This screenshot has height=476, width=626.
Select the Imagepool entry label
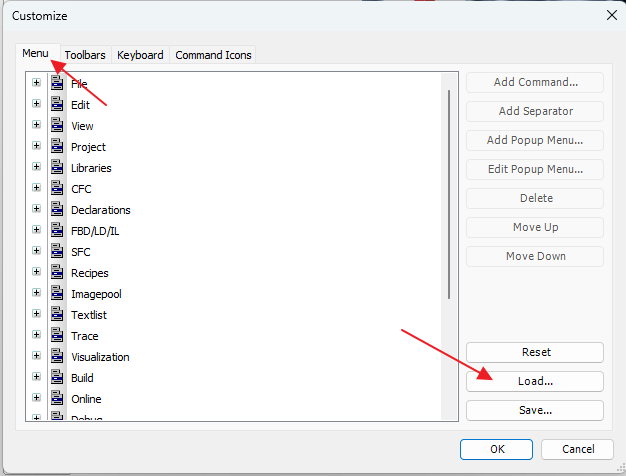click(96, 294)
